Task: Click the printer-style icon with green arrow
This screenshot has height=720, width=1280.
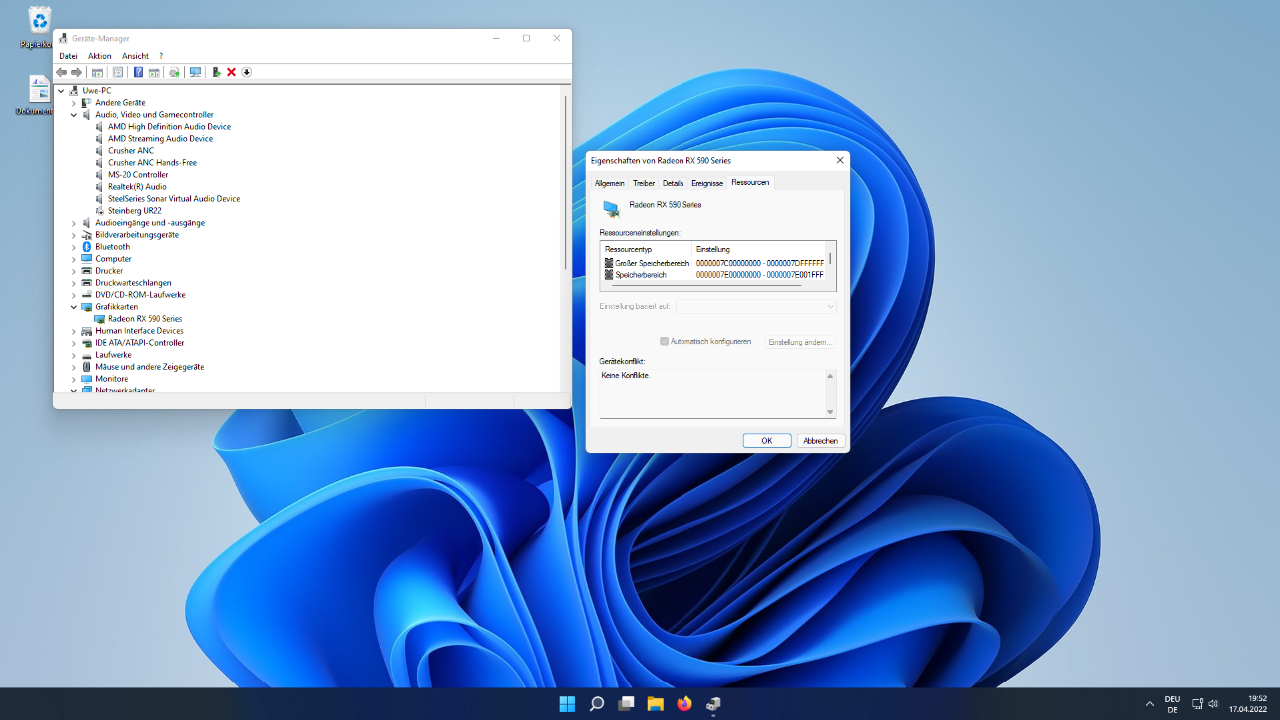Action: point(174,72)
